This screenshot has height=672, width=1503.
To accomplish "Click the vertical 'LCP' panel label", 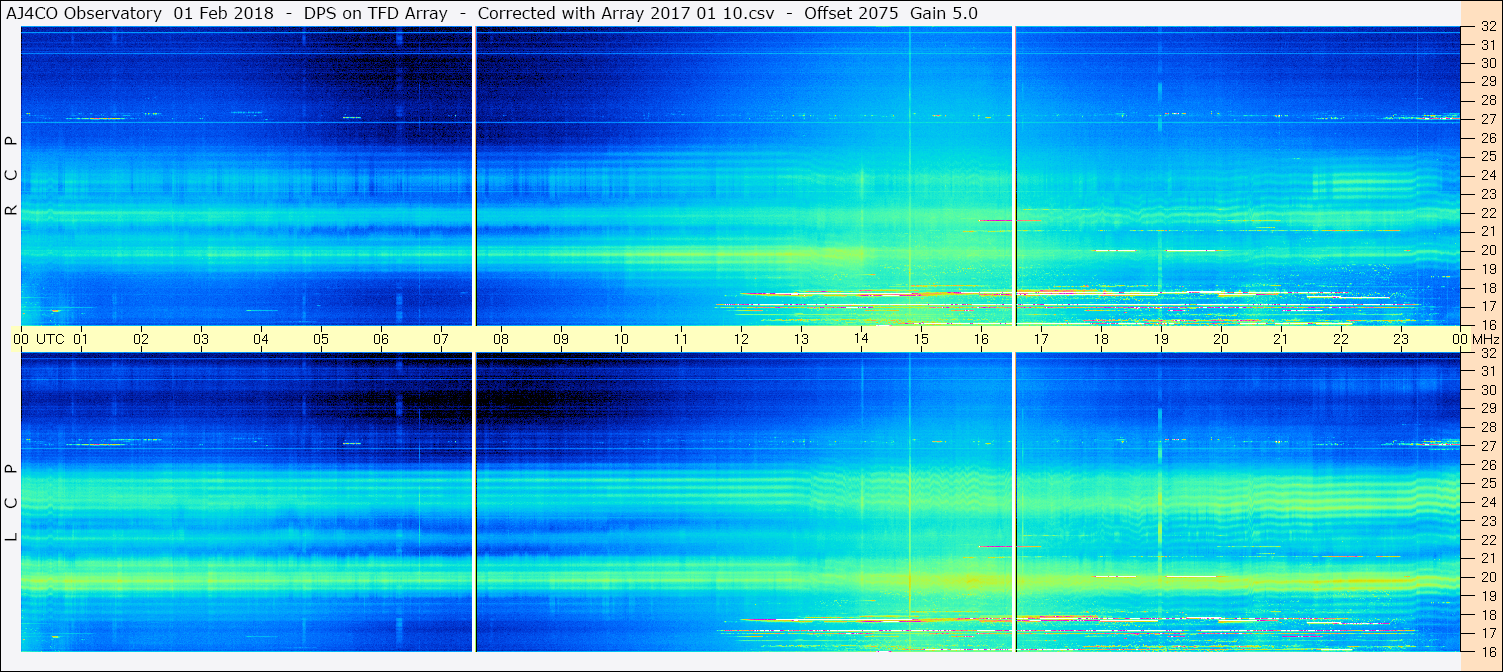I will click(x=12, y=502).
